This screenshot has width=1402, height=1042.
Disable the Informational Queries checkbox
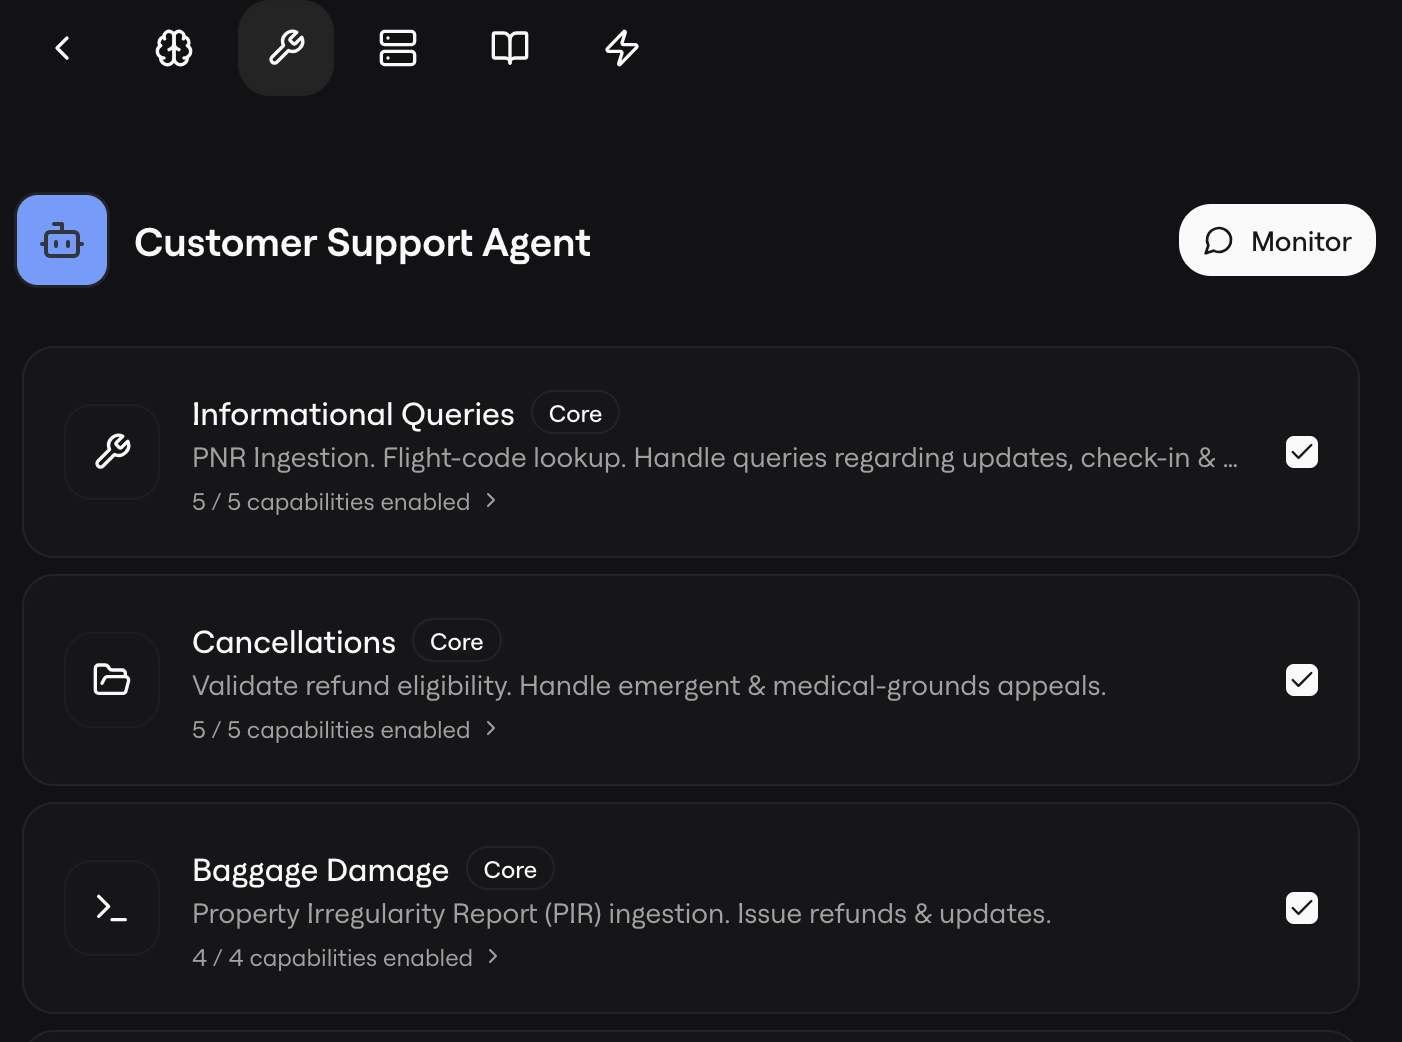[x=1301, y=452]
